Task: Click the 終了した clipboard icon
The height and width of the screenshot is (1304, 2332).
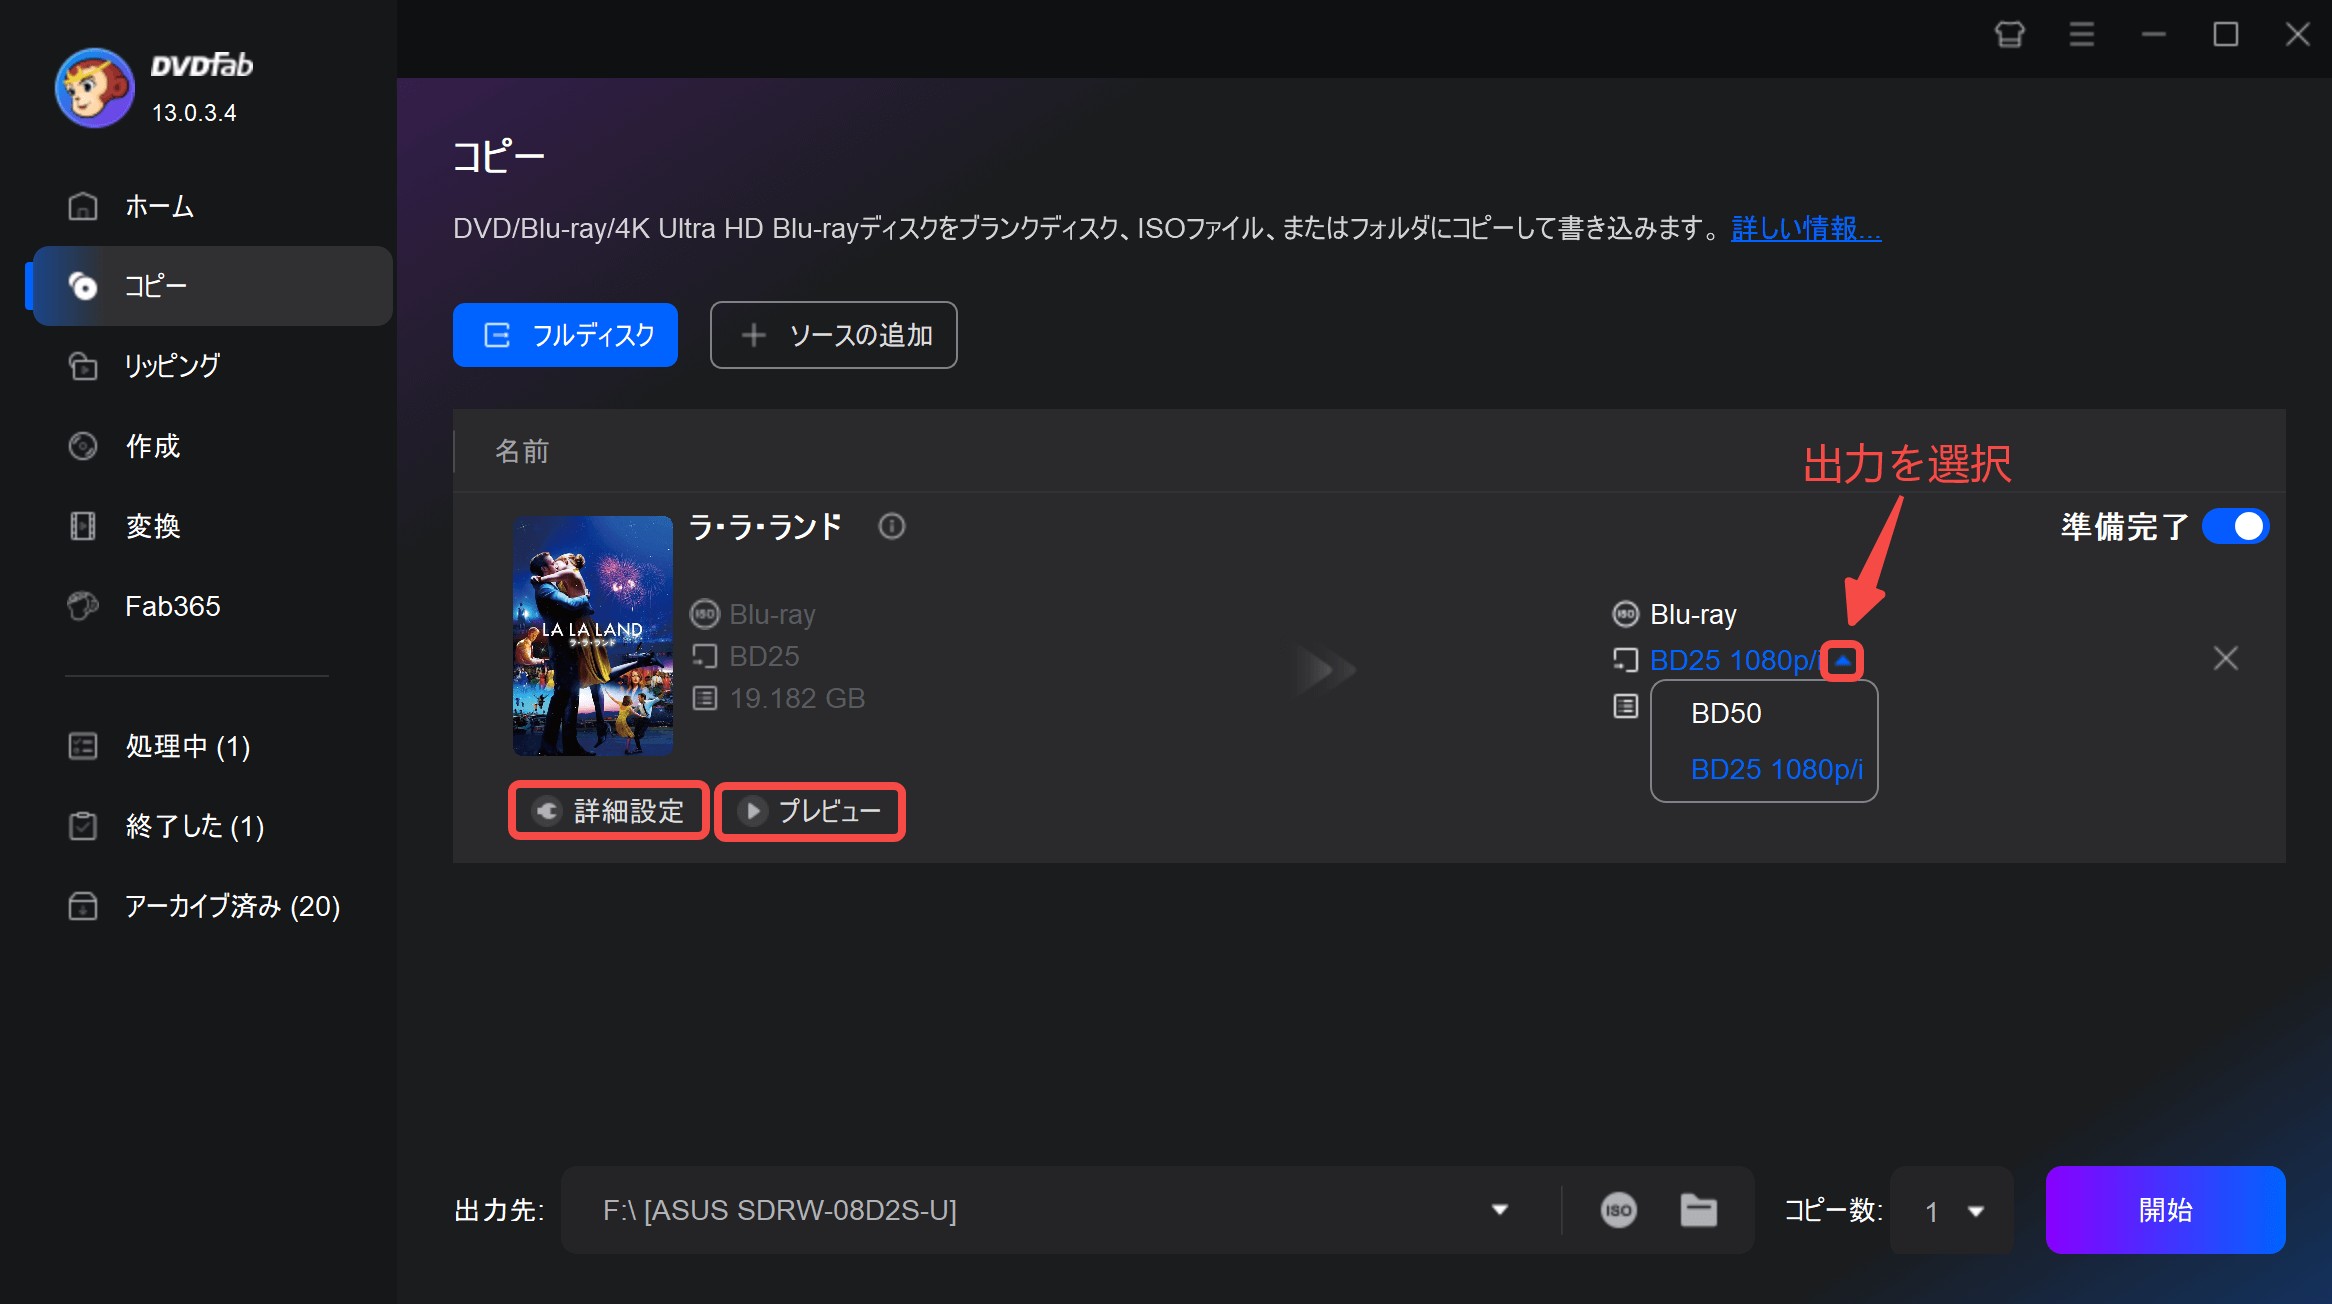Action: [83, 826]
